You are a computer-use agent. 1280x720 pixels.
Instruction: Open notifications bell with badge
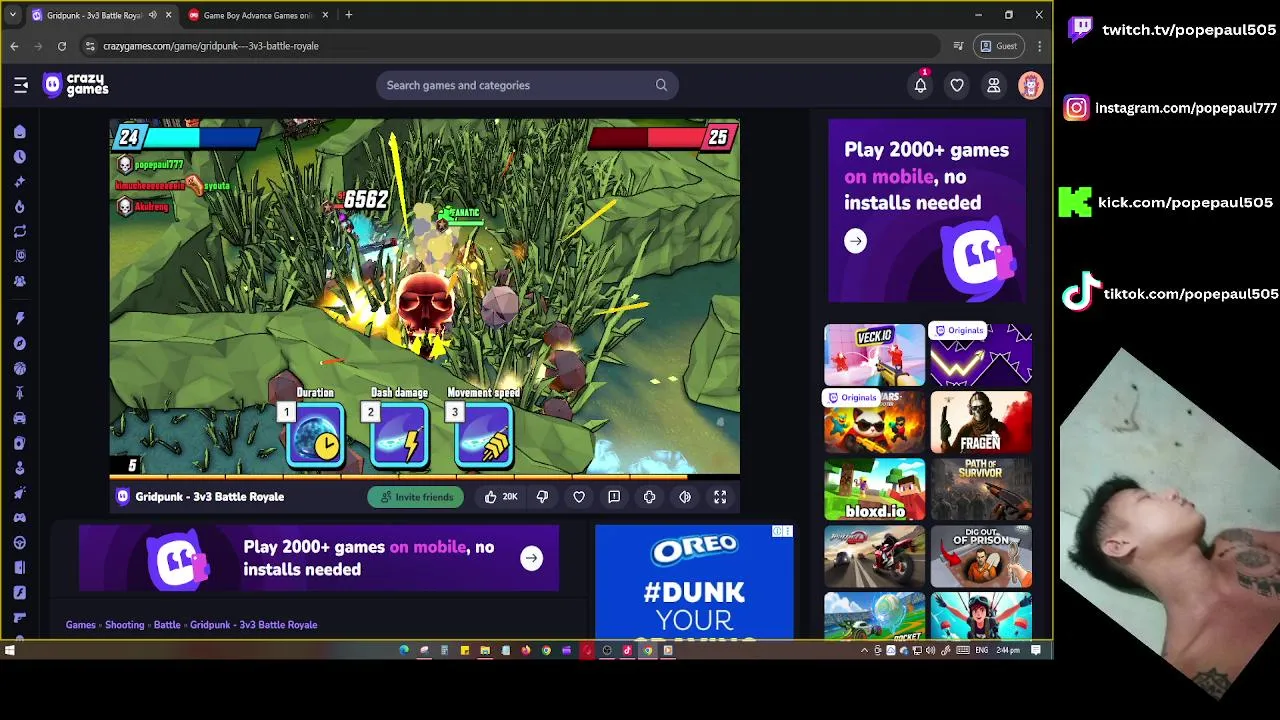[920, 85]
